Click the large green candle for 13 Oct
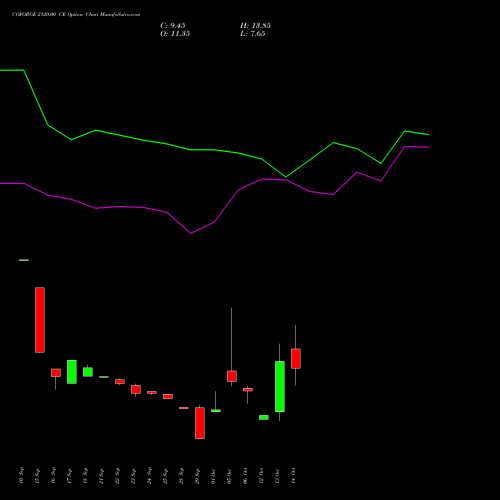Viewport: 500px width, 500px height. (x=280, y=386)
